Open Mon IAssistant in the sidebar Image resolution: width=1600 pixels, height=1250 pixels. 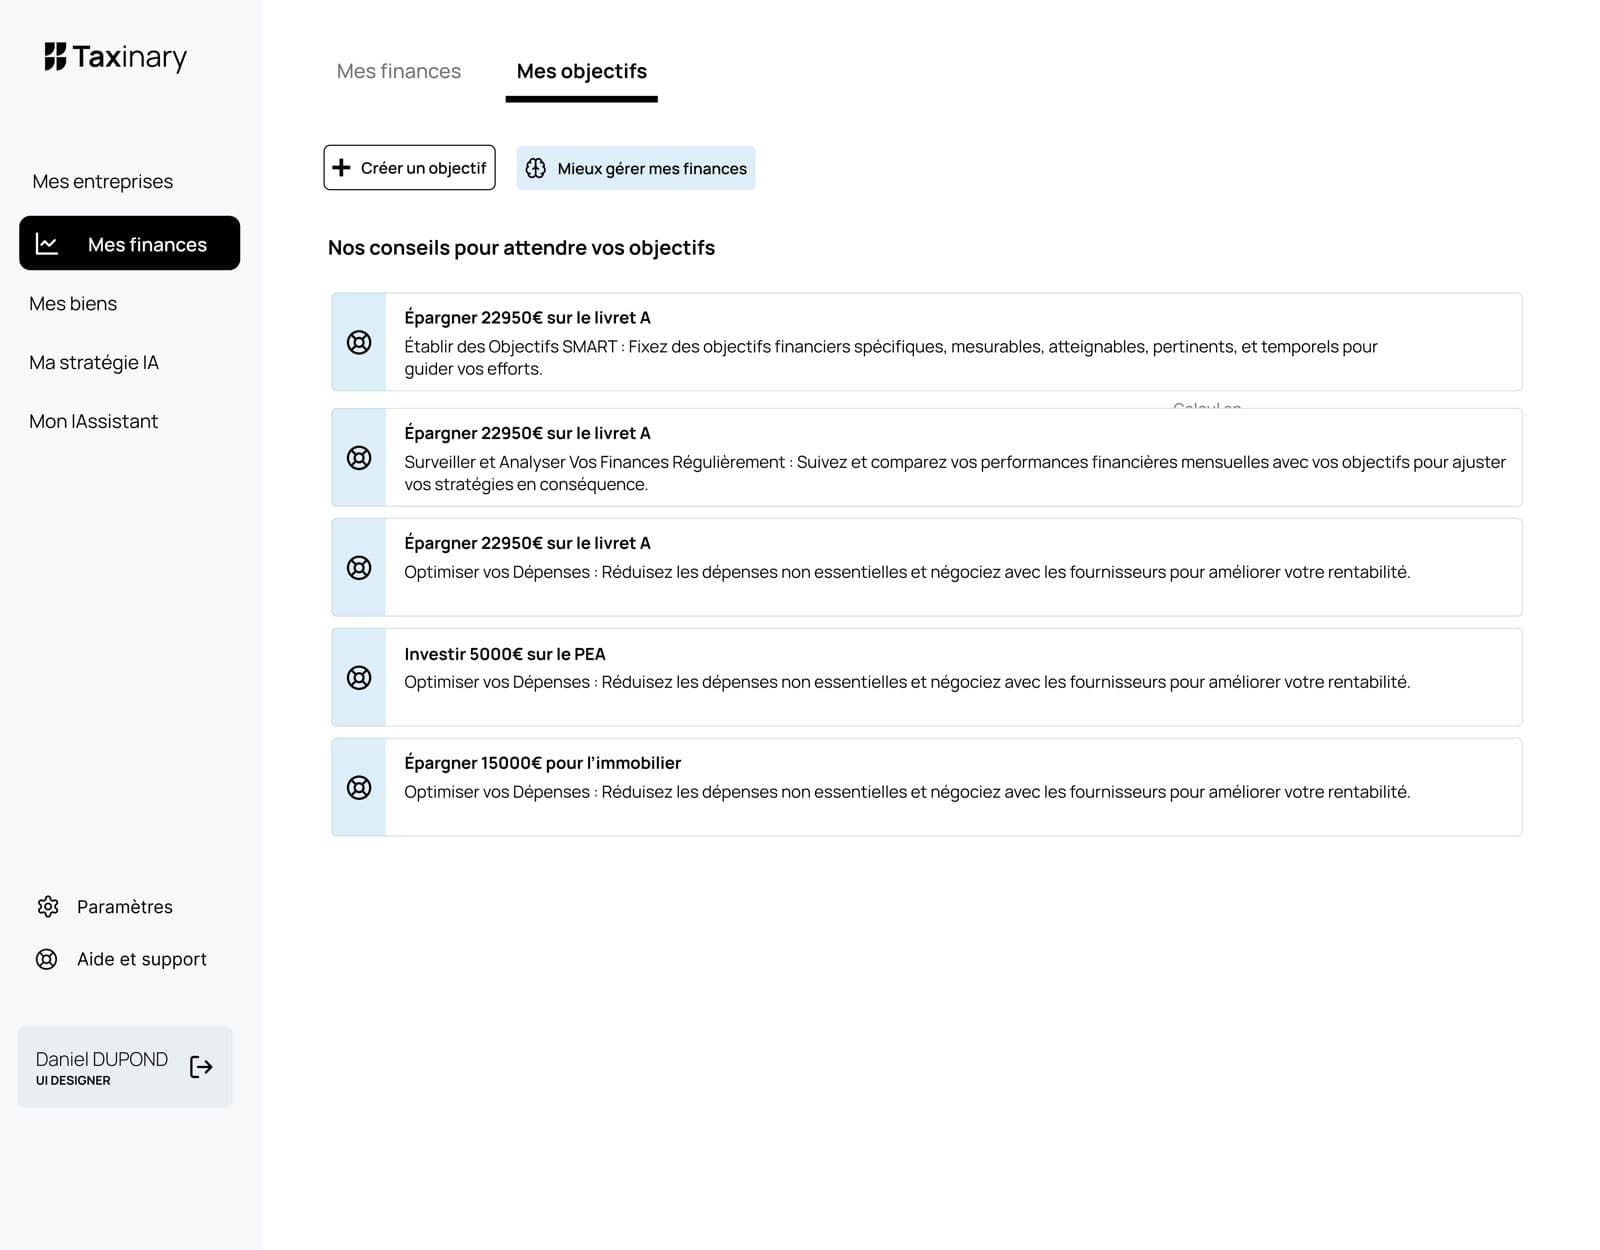coord(94,421)
